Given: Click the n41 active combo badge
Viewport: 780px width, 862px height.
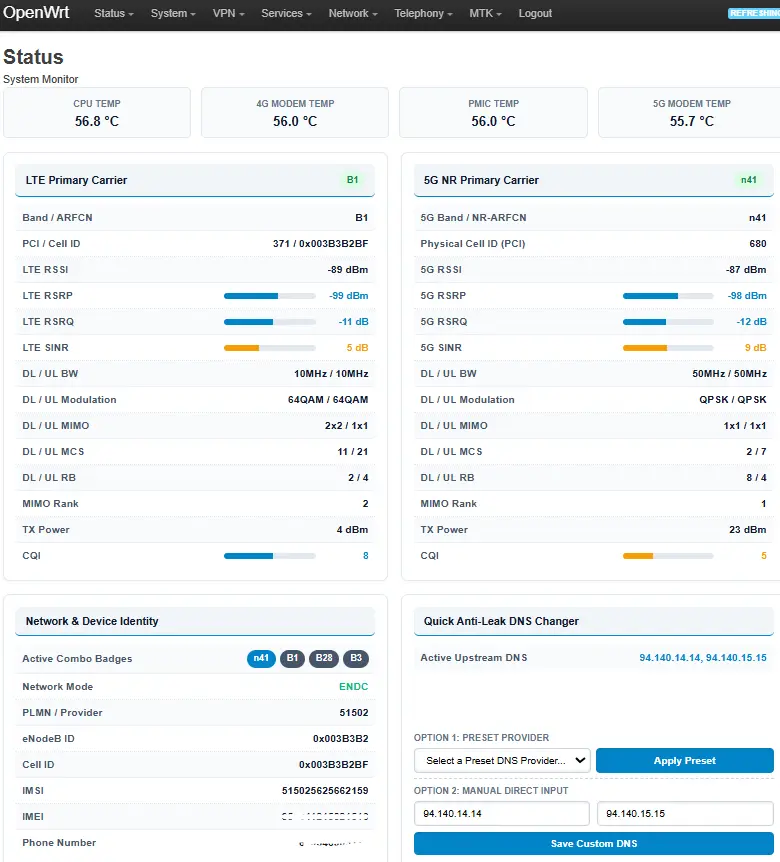Looking at the screenshot, I should coord(261,658).
